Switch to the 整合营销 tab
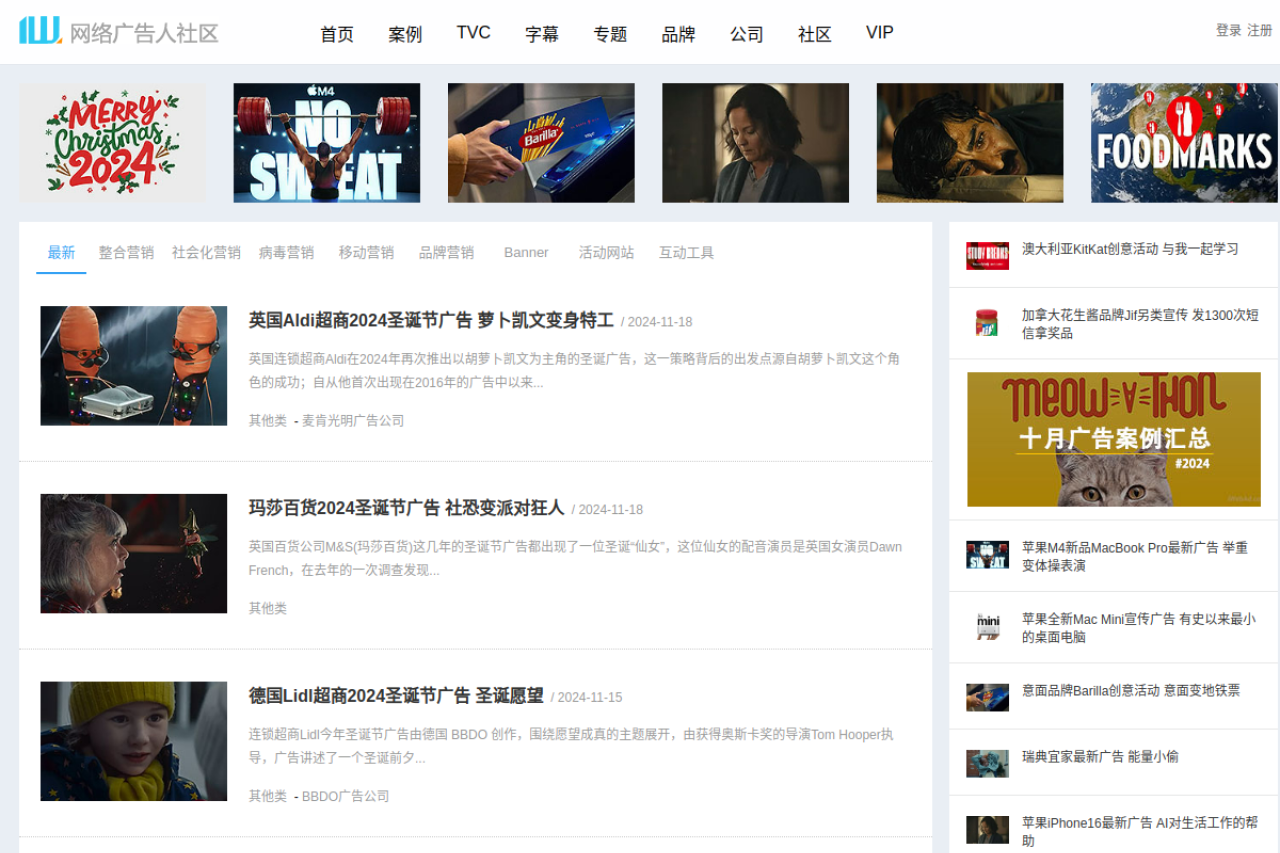This screenshot has width=1280, height=853. click(126, 253)
